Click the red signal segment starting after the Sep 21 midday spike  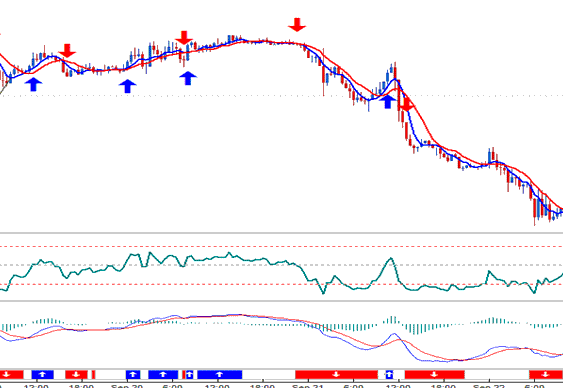click(x=435, y=375)
